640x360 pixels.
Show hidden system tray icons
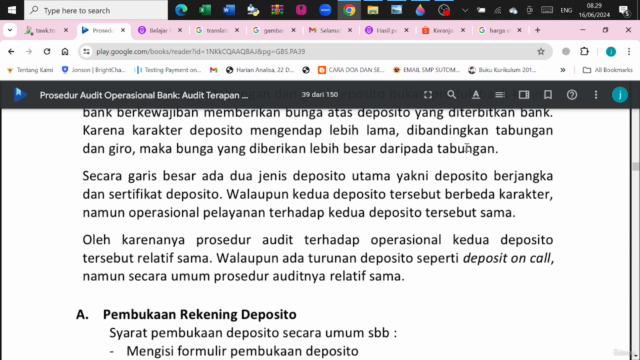[x=464, y=10]
